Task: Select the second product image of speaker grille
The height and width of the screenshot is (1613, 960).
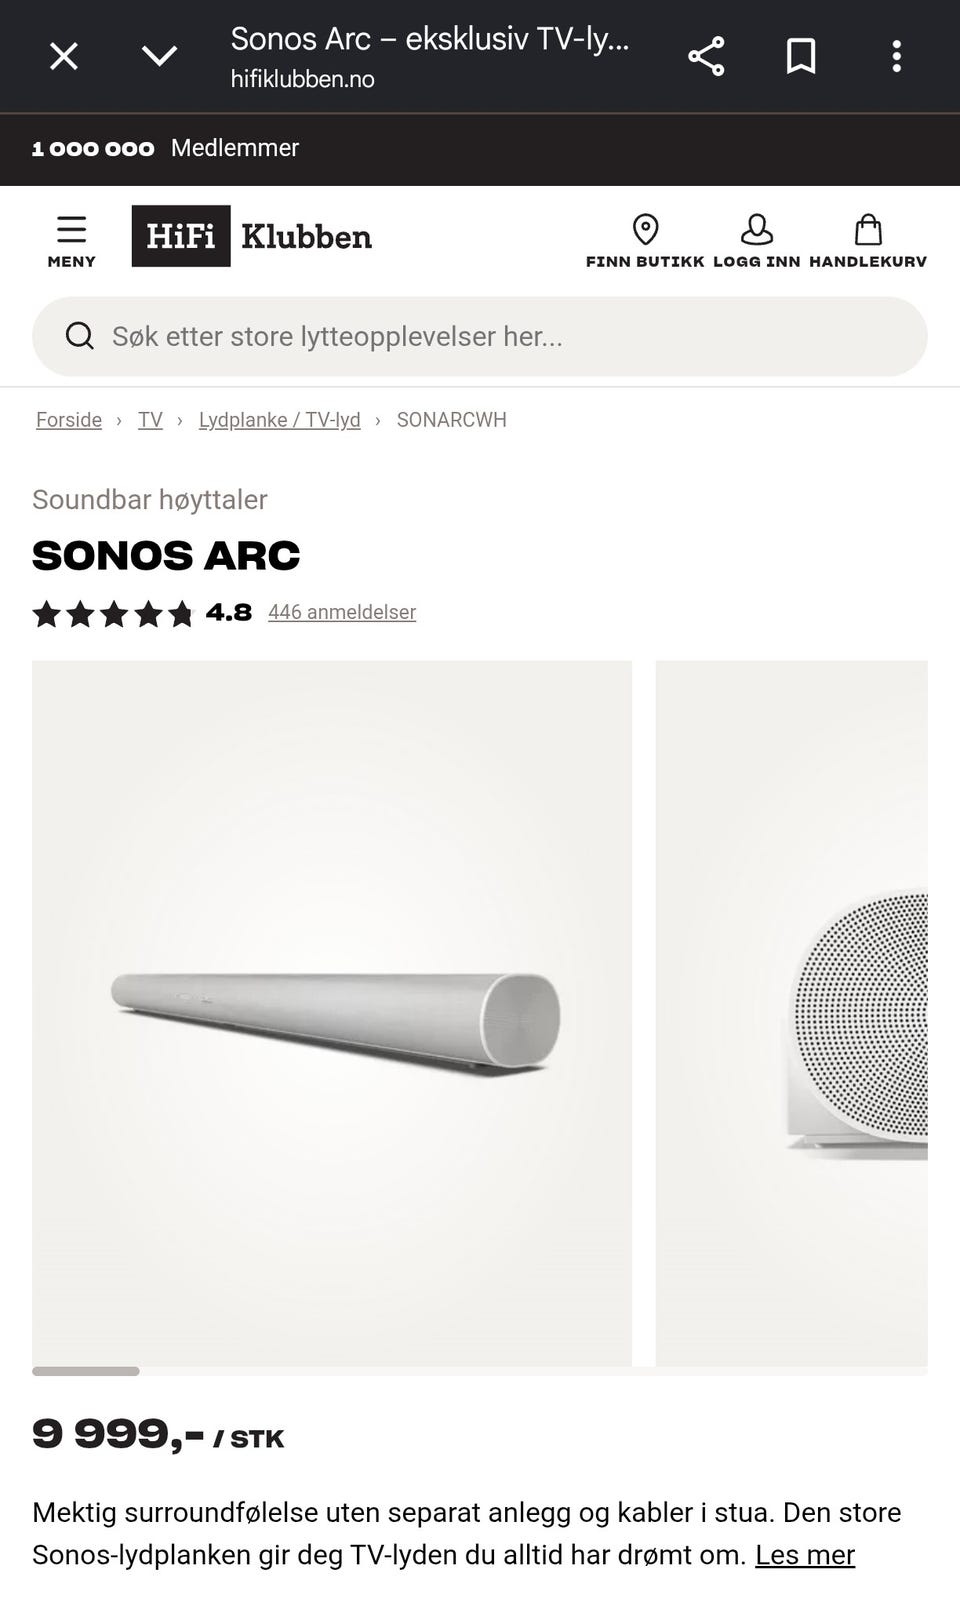Action: click(792, 1013)
